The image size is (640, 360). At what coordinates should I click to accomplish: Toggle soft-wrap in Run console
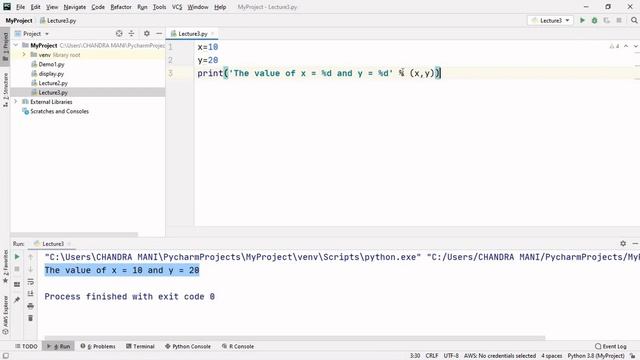click(31, 282)
